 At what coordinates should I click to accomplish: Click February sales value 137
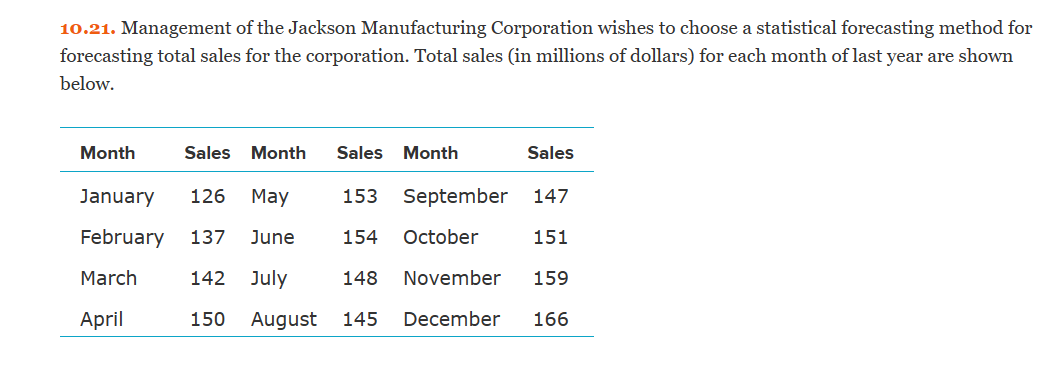[208, 237]
